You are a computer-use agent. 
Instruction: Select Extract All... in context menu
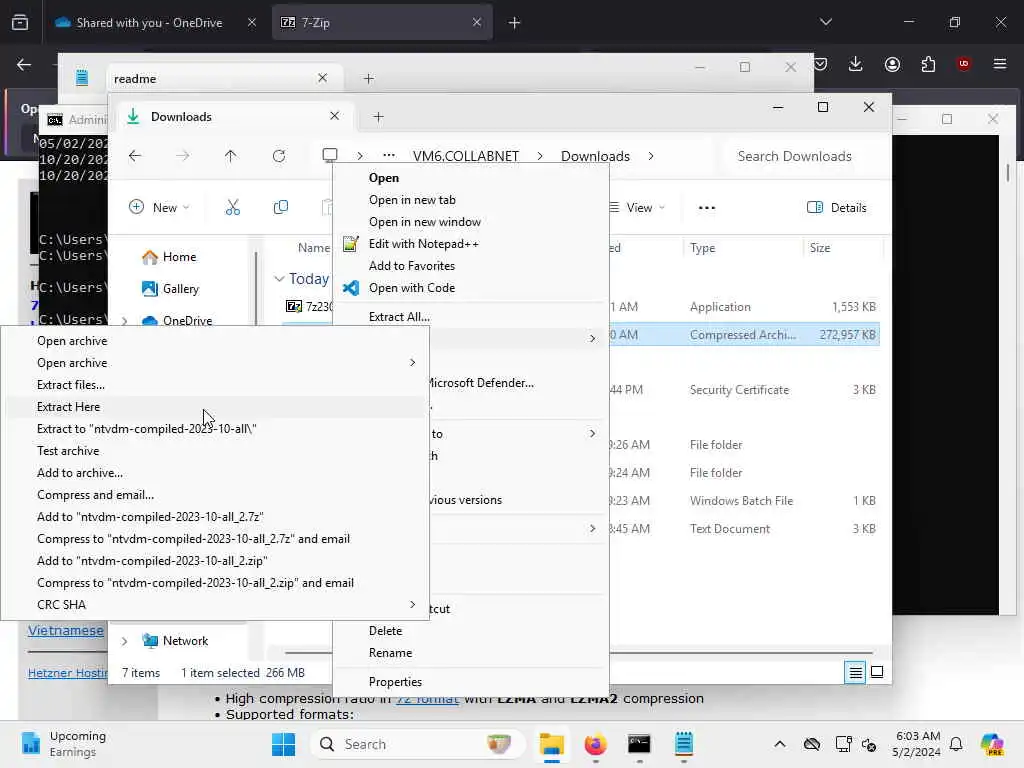point(471,317)
